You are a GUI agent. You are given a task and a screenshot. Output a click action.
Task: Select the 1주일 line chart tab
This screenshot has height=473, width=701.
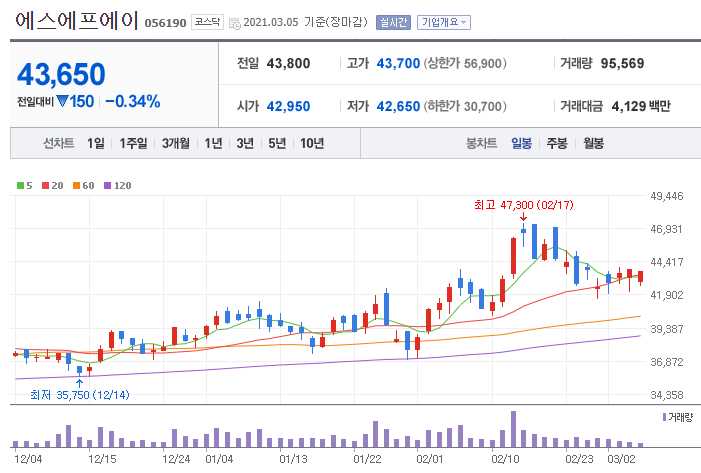point(133,144)
